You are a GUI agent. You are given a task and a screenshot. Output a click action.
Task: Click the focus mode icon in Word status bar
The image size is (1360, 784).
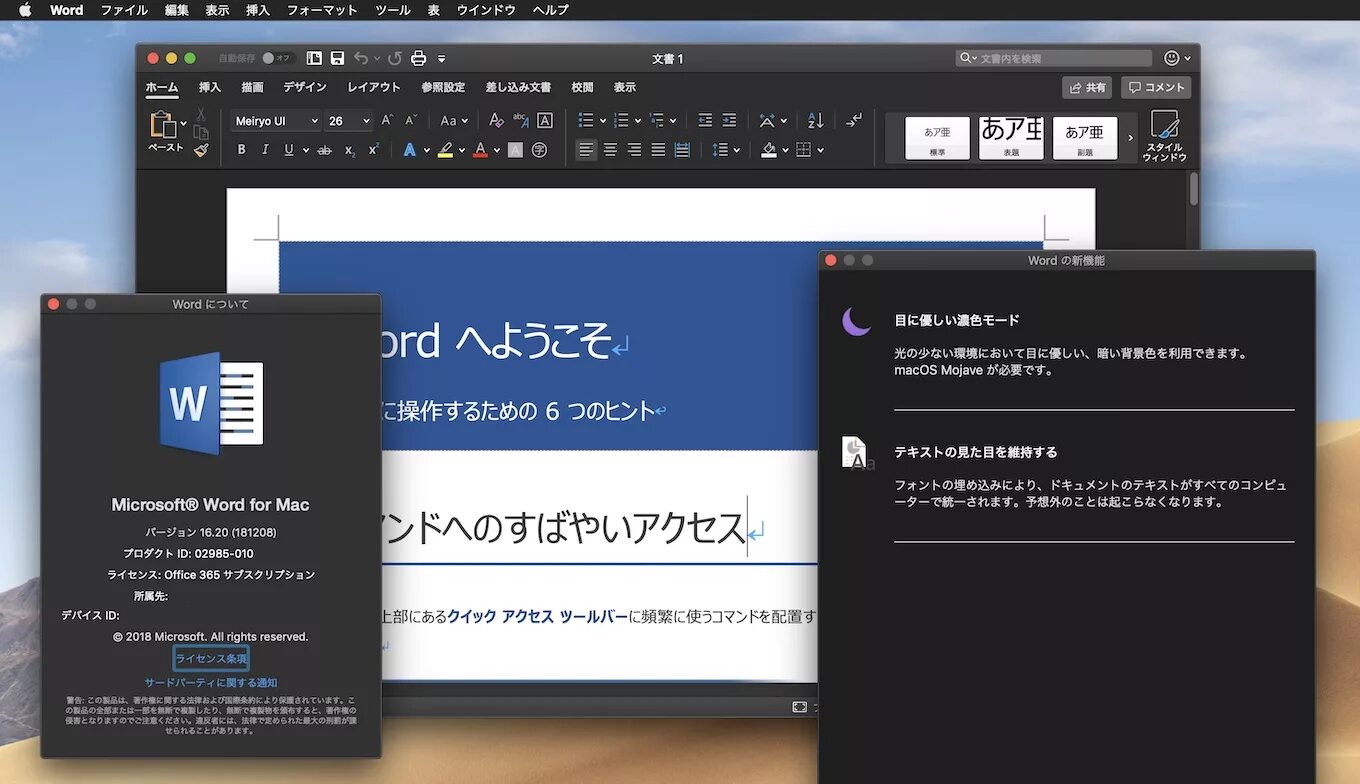(x=799, y=707)
